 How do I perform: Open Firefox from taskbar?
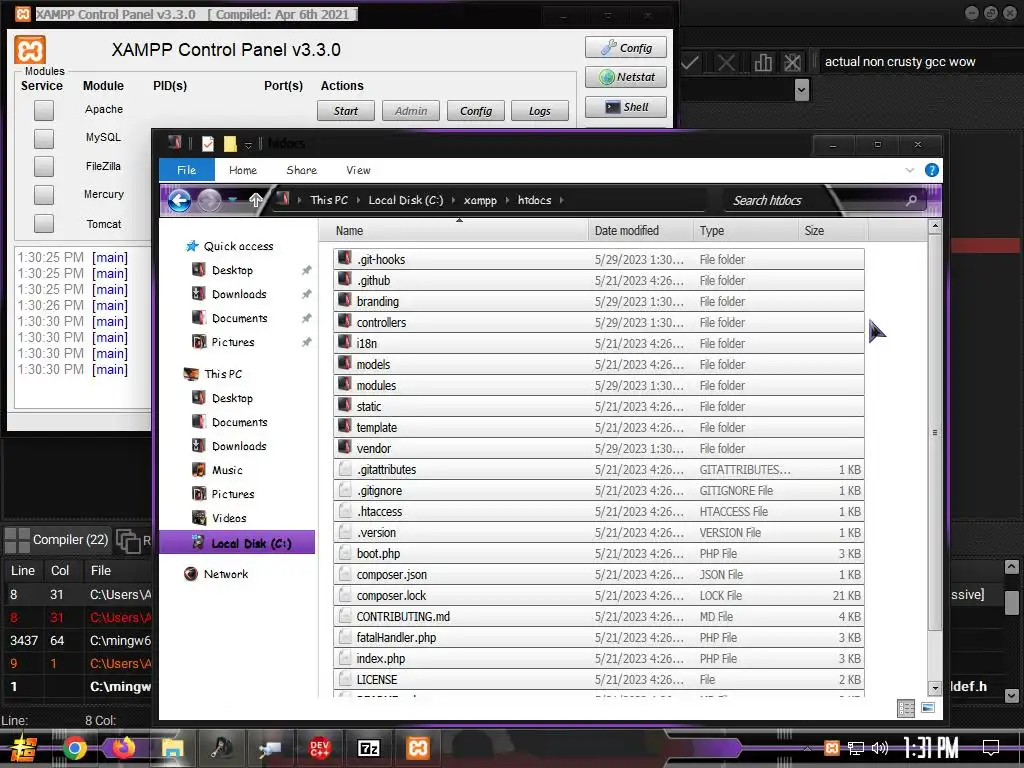[x=123, y=748]
